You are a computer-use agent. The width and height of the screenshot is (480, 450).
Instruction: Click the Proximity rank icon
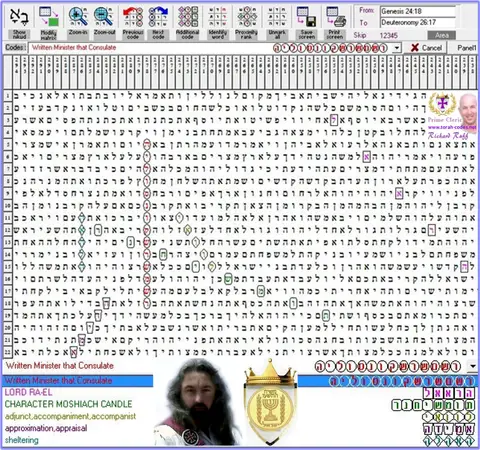pyautogui.click(x=246, y=17)
